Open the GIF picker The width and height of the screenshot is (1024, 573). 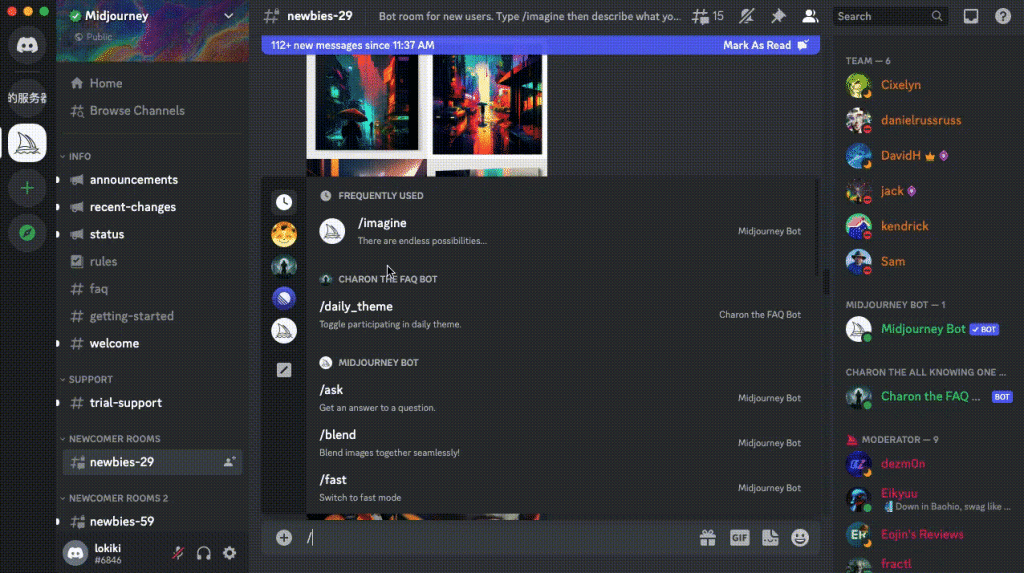click(739, 538)
